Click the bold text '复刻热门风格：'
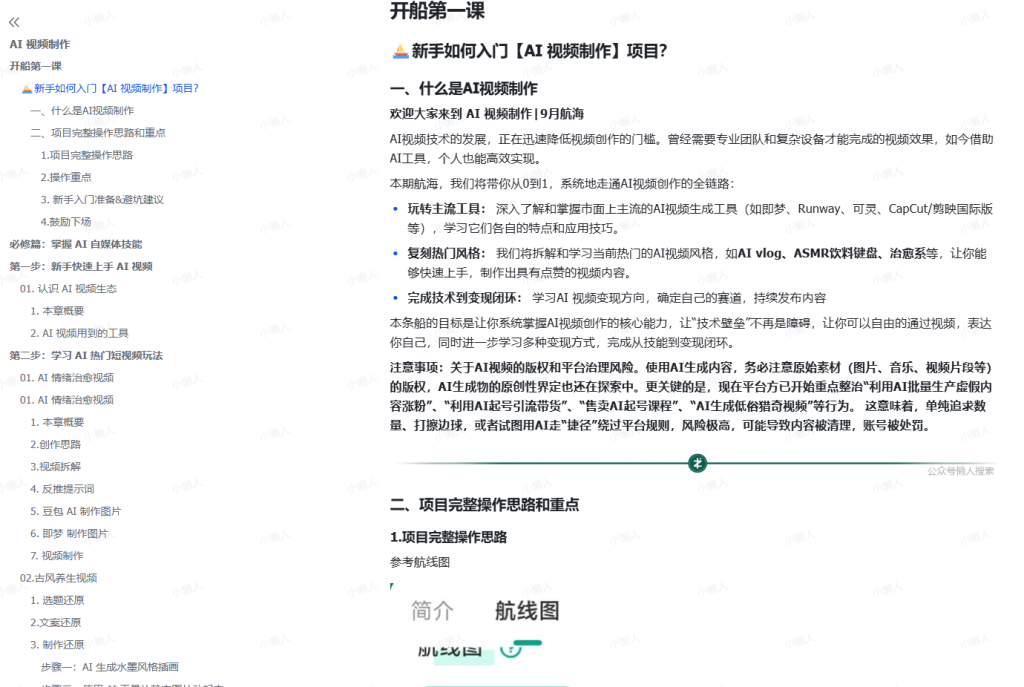The width and height of the screenshot is (1024, 687). click(447, 253)
